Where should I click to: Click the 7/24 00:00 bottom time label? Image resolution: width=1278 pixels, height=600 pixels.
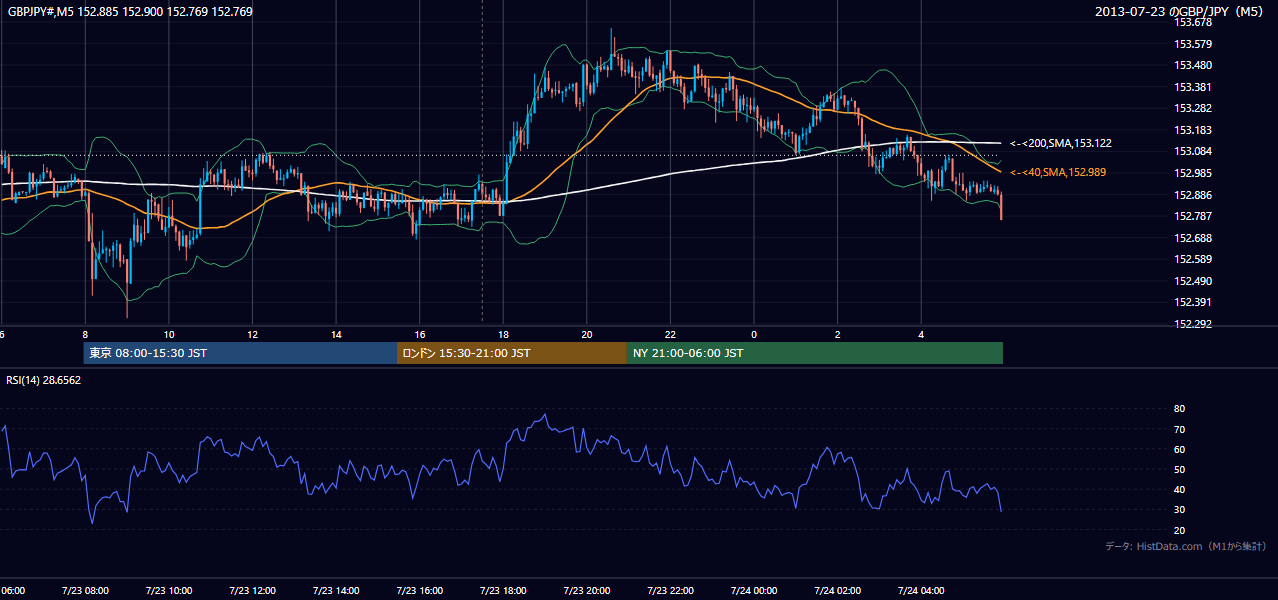coord(754,591)
